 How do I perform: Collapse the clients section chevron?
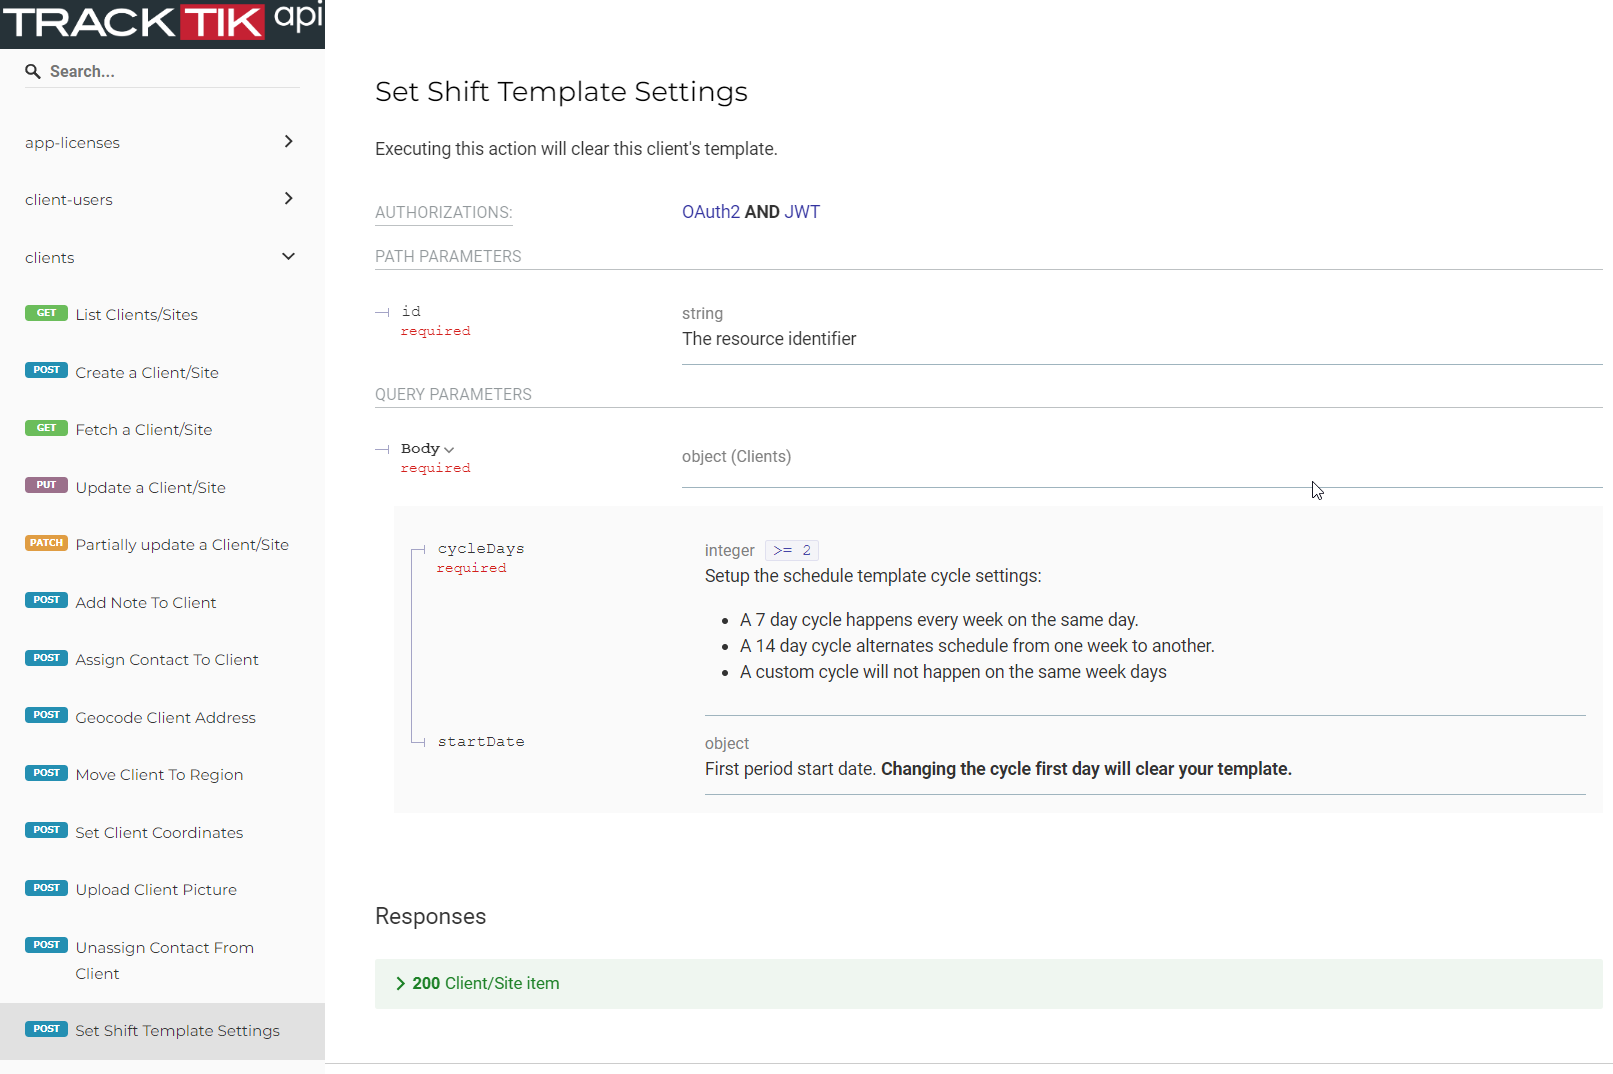point(288,257)
